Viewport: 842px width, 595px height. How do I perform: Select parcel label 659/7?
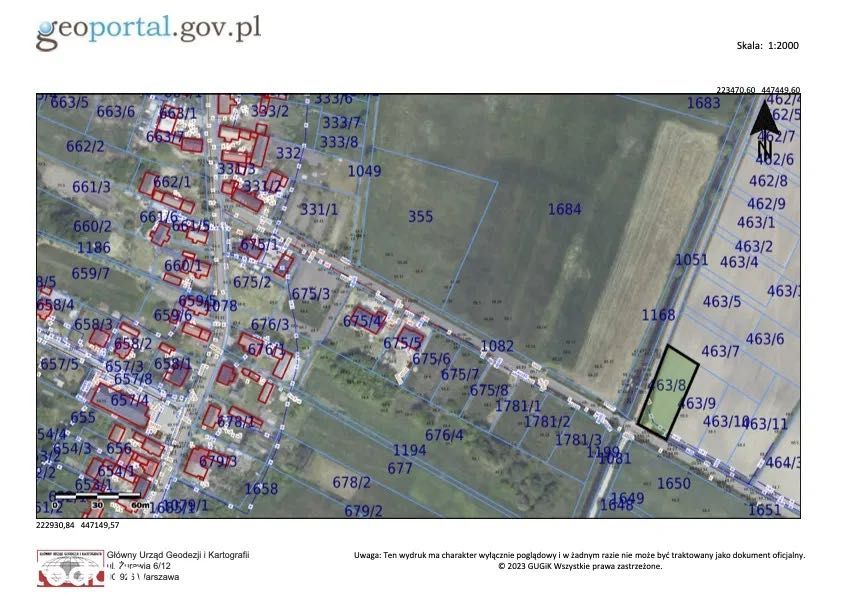[x=90, y=273]
